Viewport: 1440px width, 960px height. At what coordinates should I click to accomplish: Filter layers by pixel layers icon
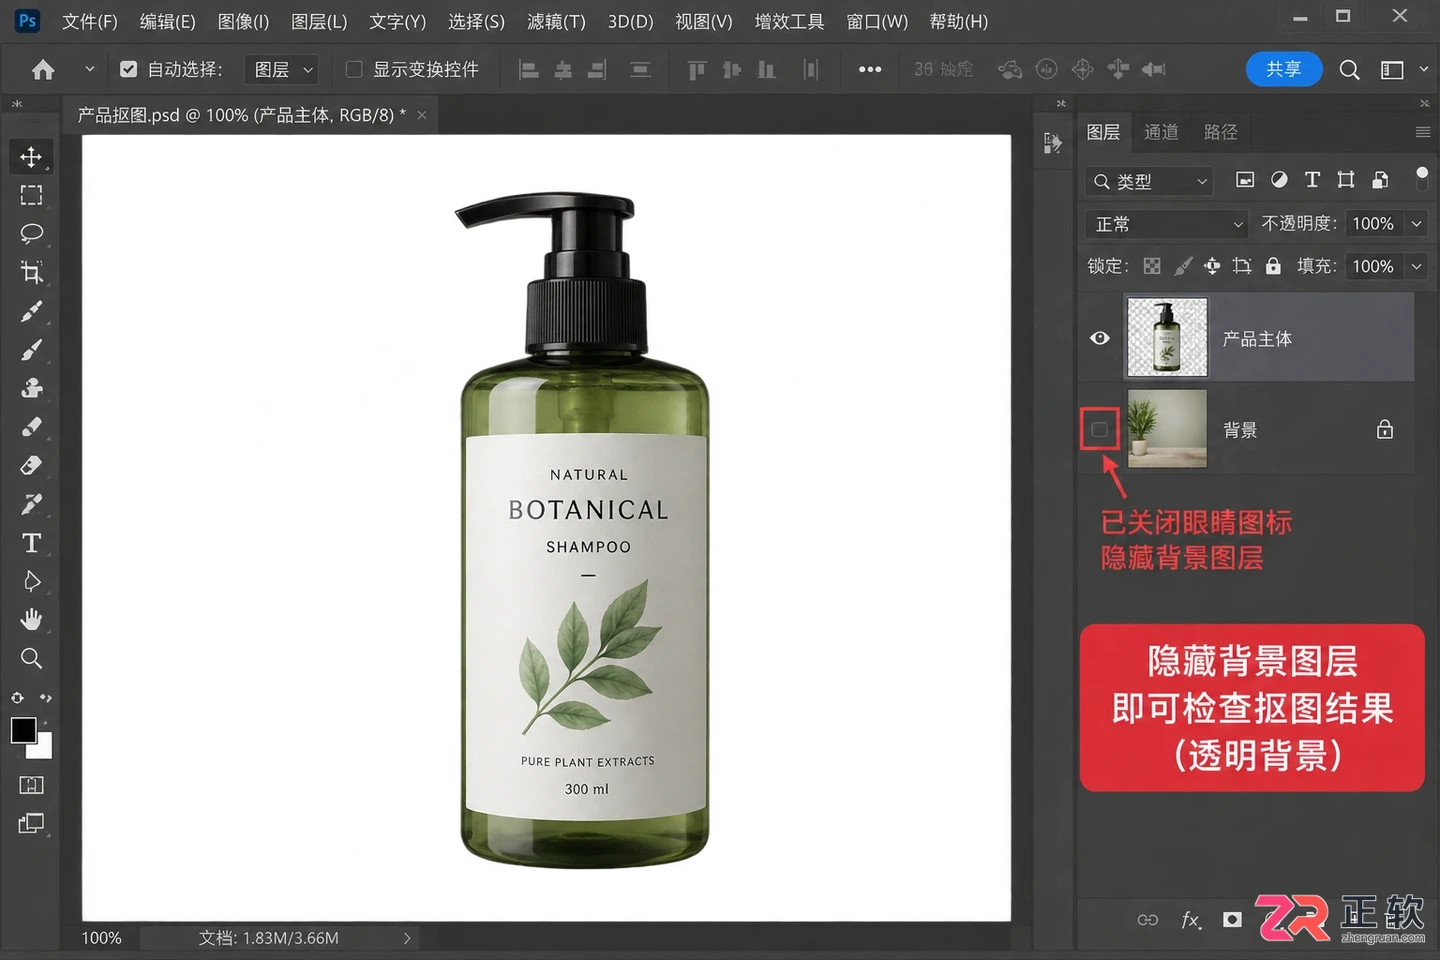coord(1245,180)
